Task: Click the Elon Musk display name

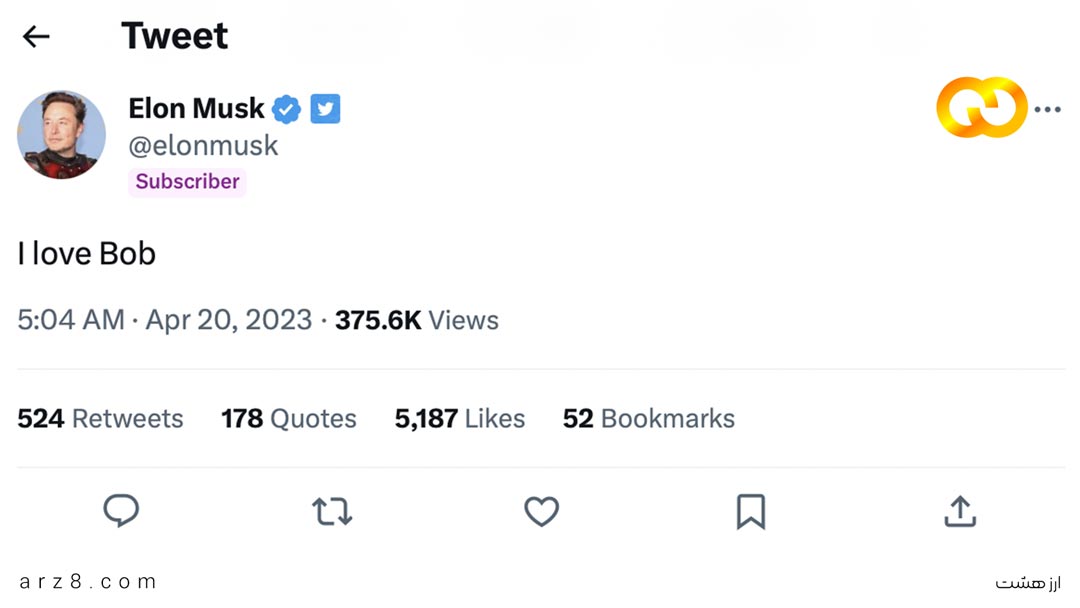Action: (196, 108)
